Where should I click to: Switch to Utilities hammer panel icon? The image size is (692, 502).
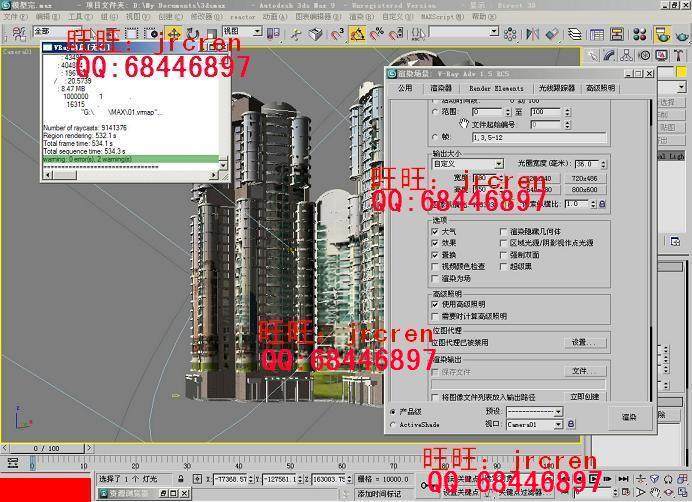coord(678,55)
